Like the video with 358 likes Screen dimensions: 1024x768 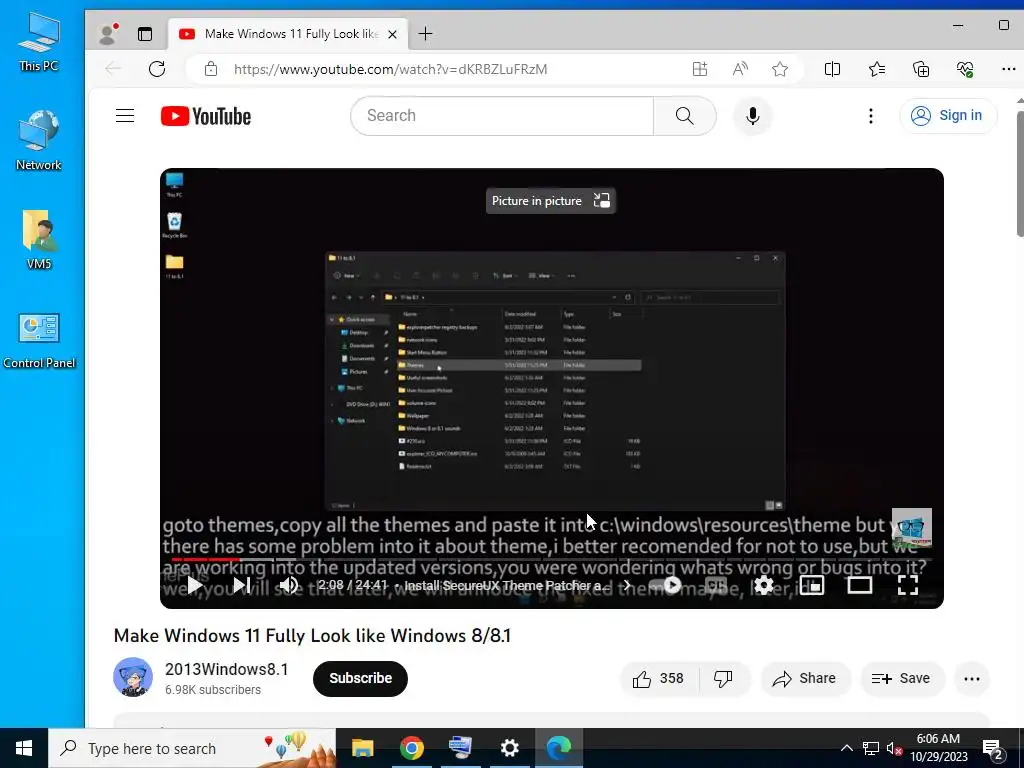658,679
